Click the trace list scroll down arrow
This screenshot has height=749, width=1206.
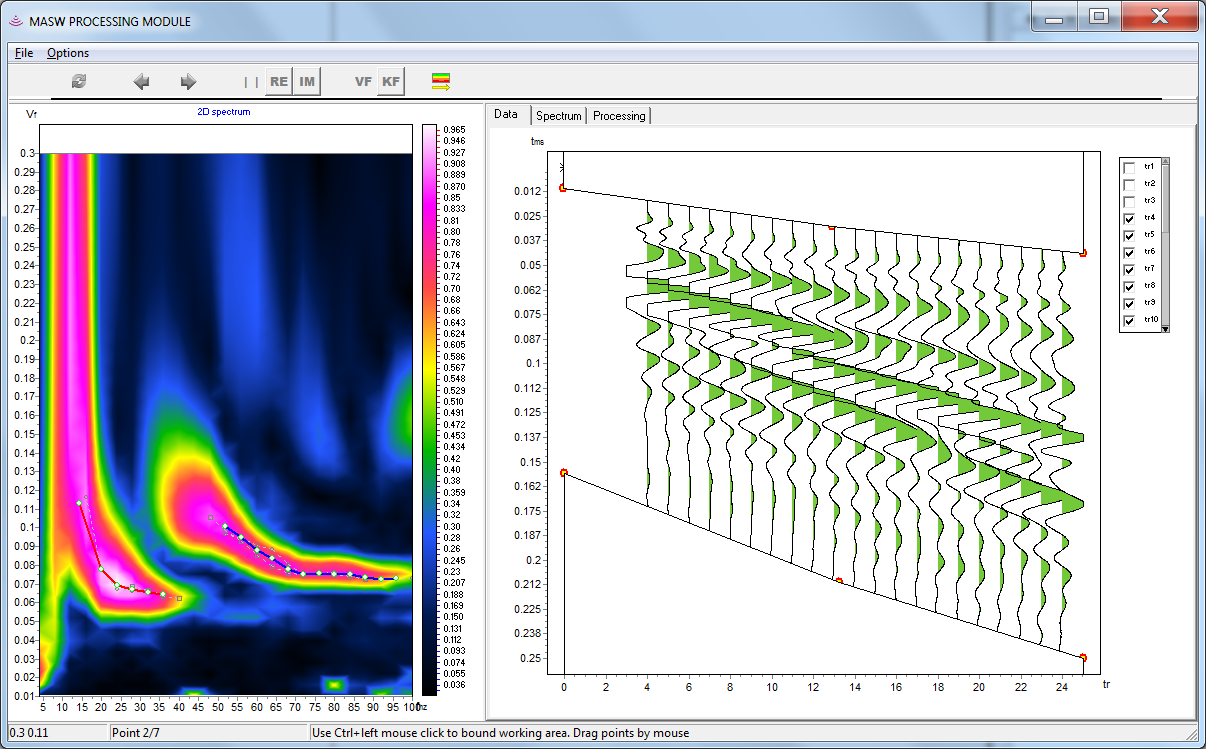pyautogui.click(x=1165, y=327)
